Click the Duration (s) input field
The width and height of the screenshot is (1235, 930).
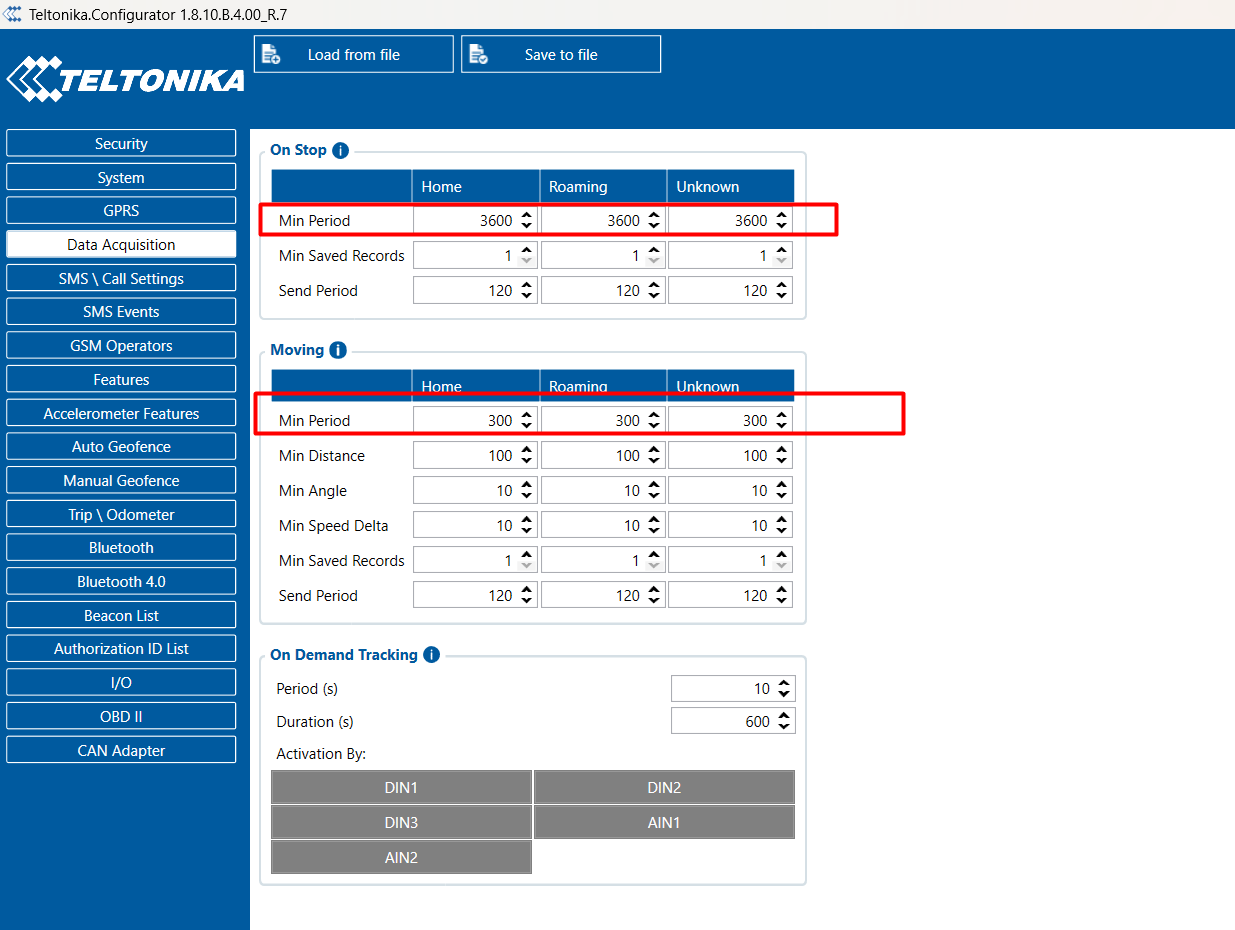click(722, 721)
